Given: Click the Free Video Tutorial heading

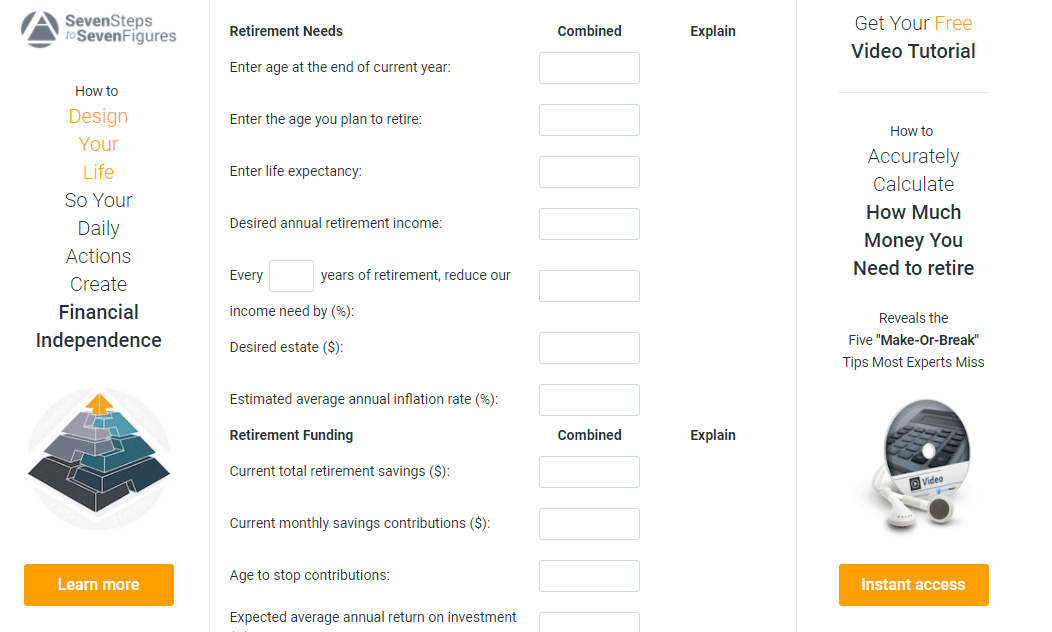Looking at the screenshot, I should (x=913, y=37).
